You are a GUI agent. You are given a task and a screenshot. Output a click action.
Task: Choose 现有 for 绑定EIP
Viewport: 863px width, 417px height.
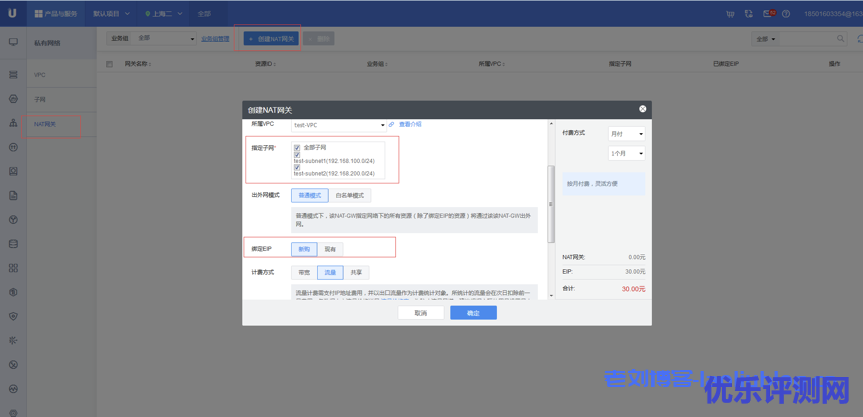pyautogui.click(x=330, y=249)
